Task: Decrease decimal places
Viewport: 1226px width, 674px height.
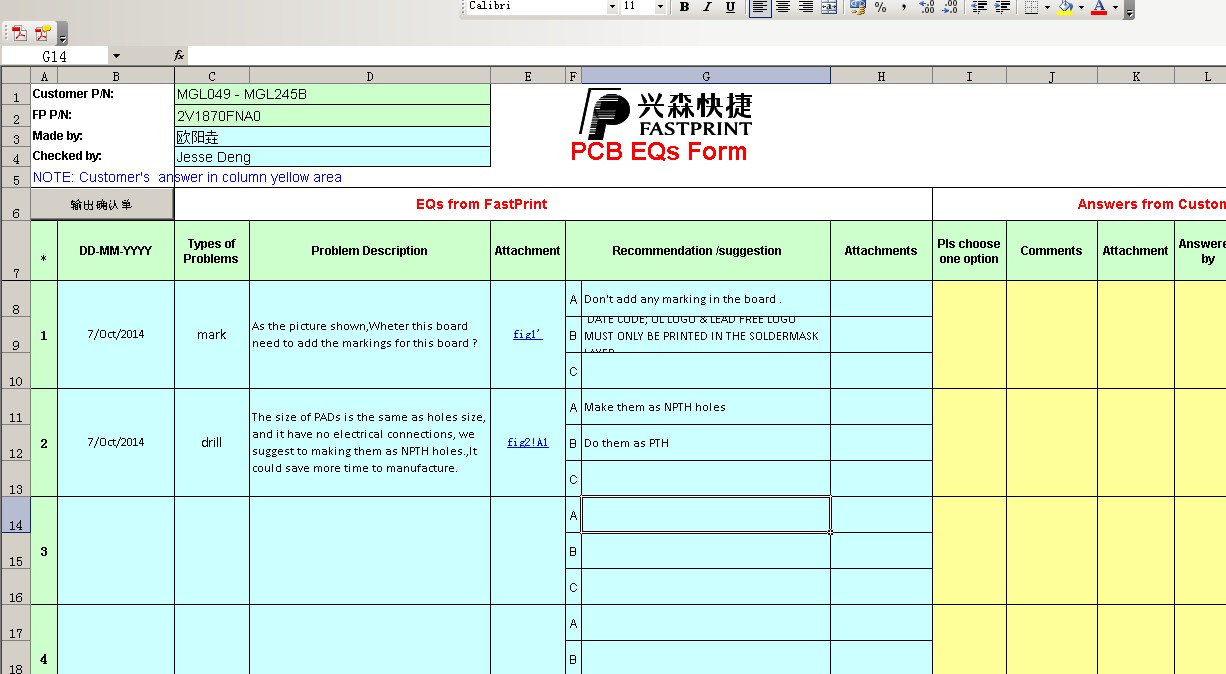Action: (x=950, y=7)
